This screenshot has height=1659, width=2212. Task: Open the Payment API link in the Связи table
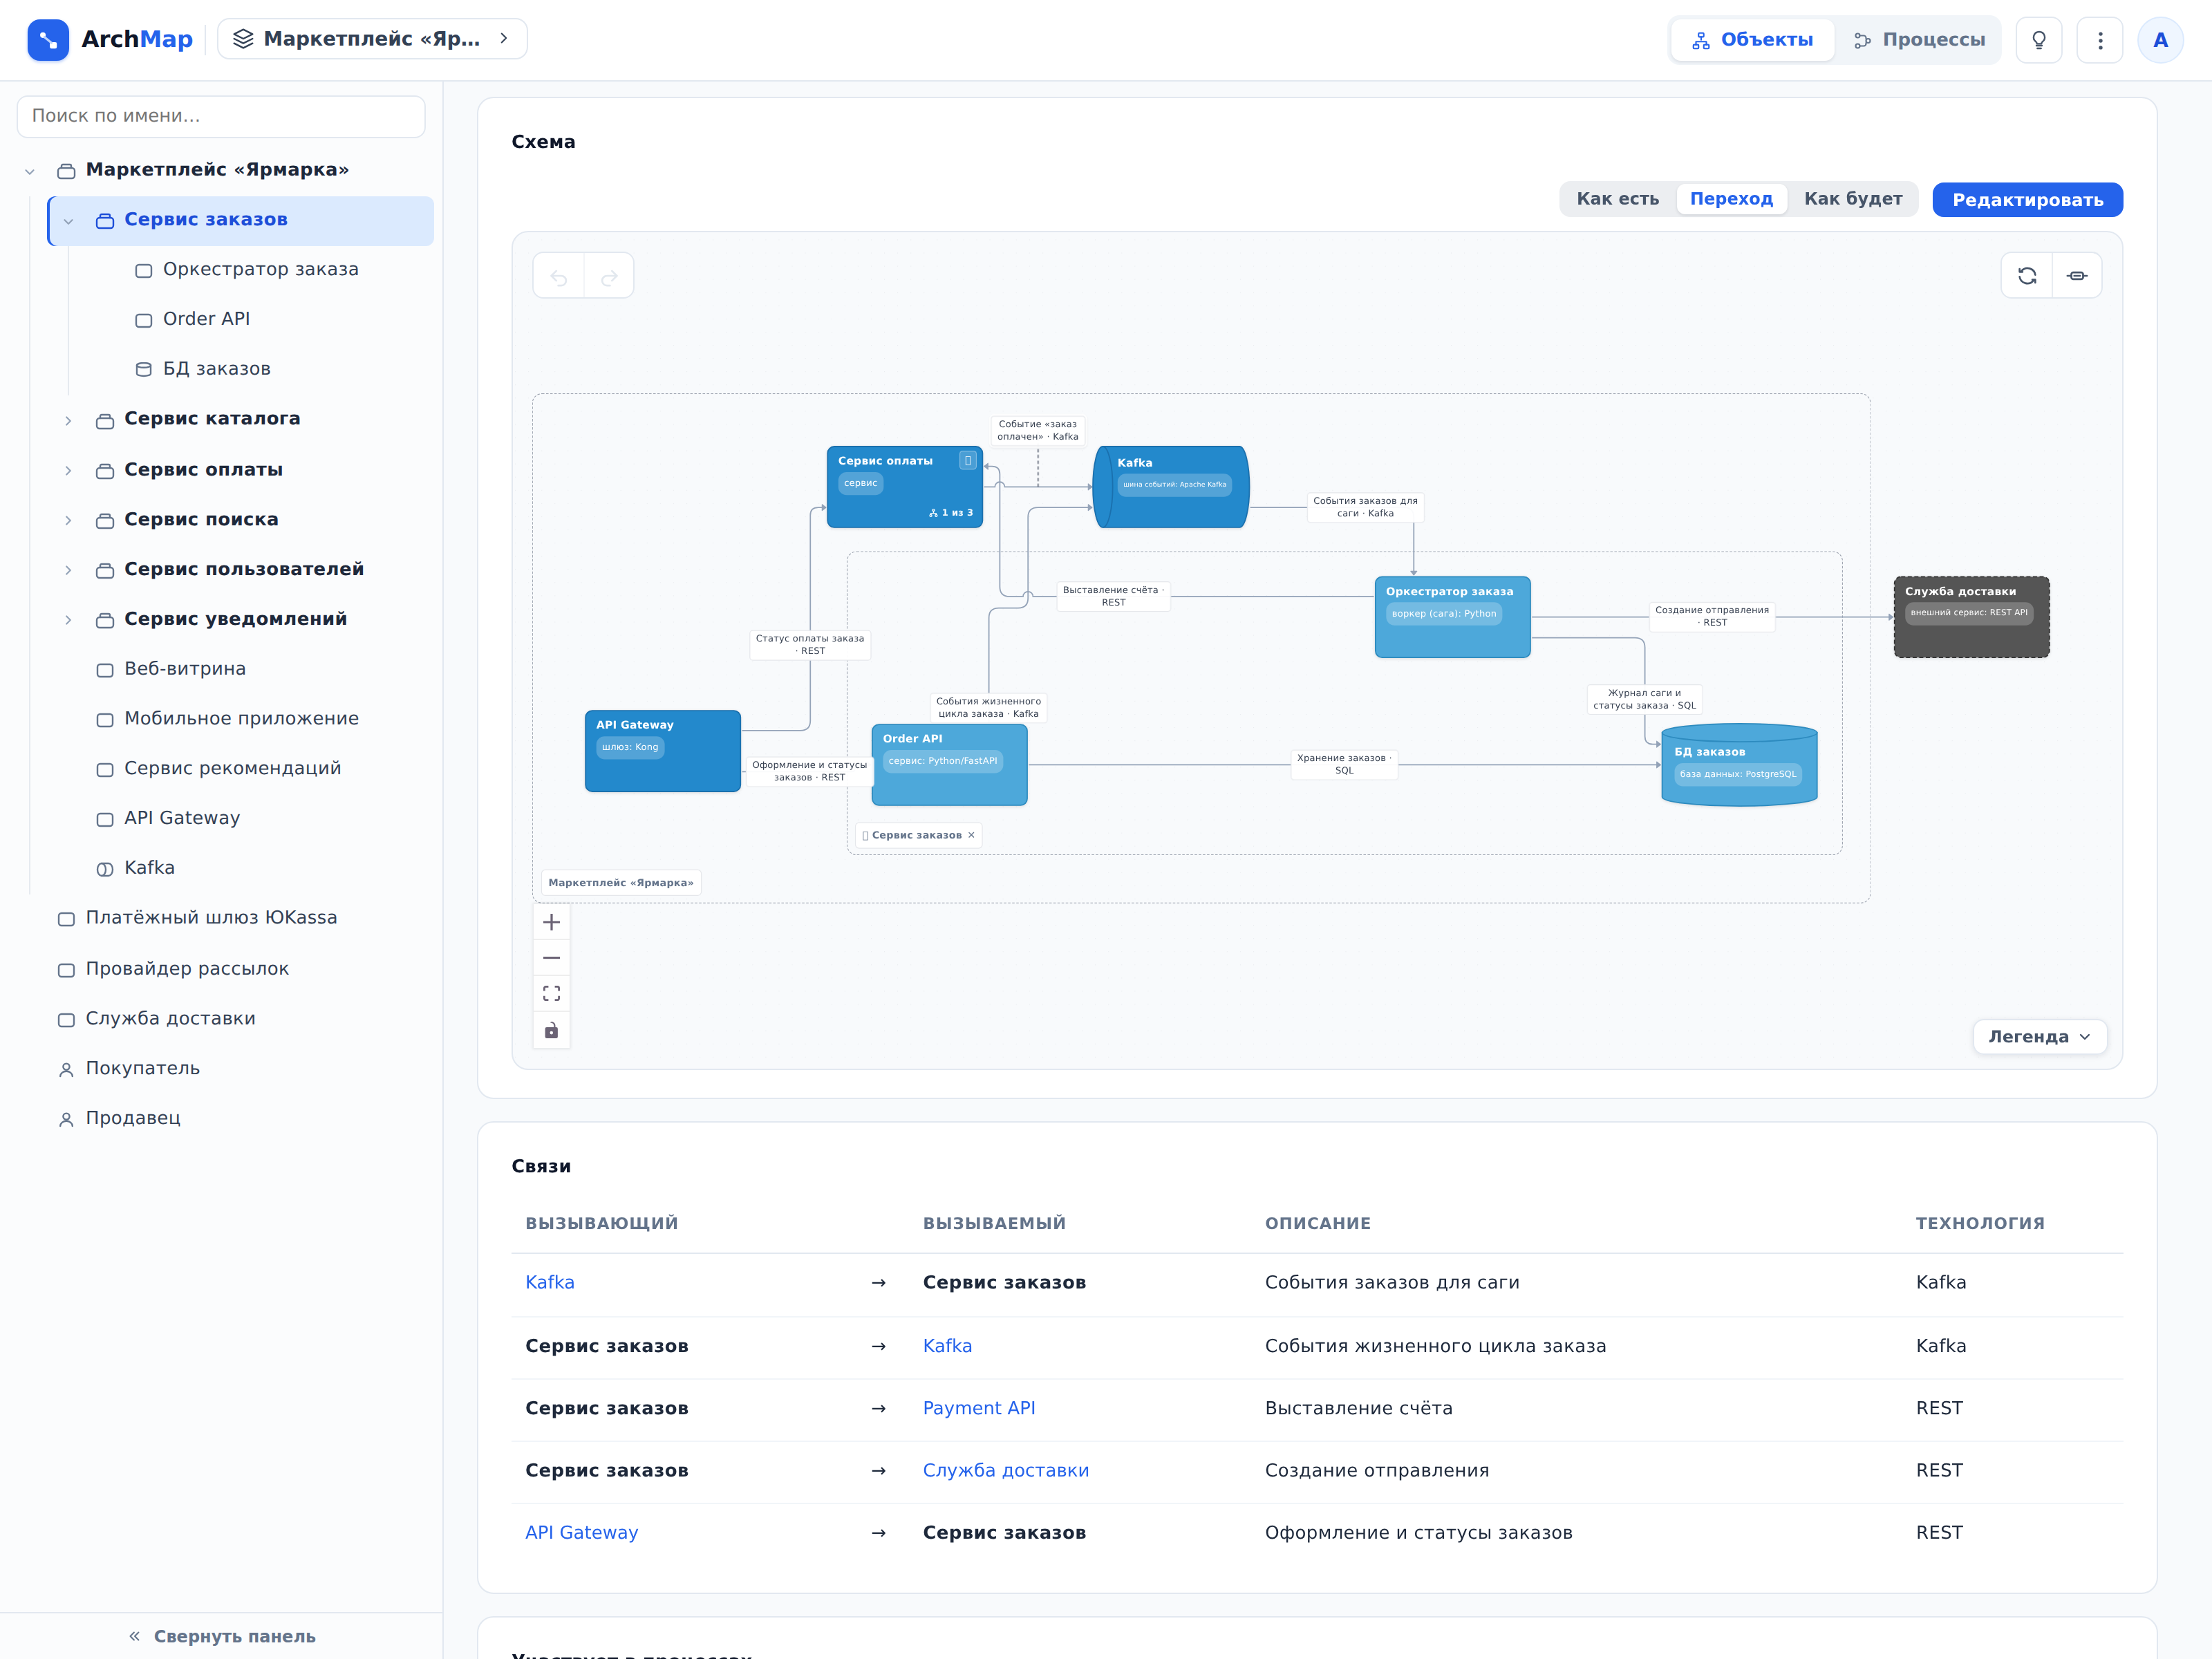pyautogui.click(x=978, y=1408)
